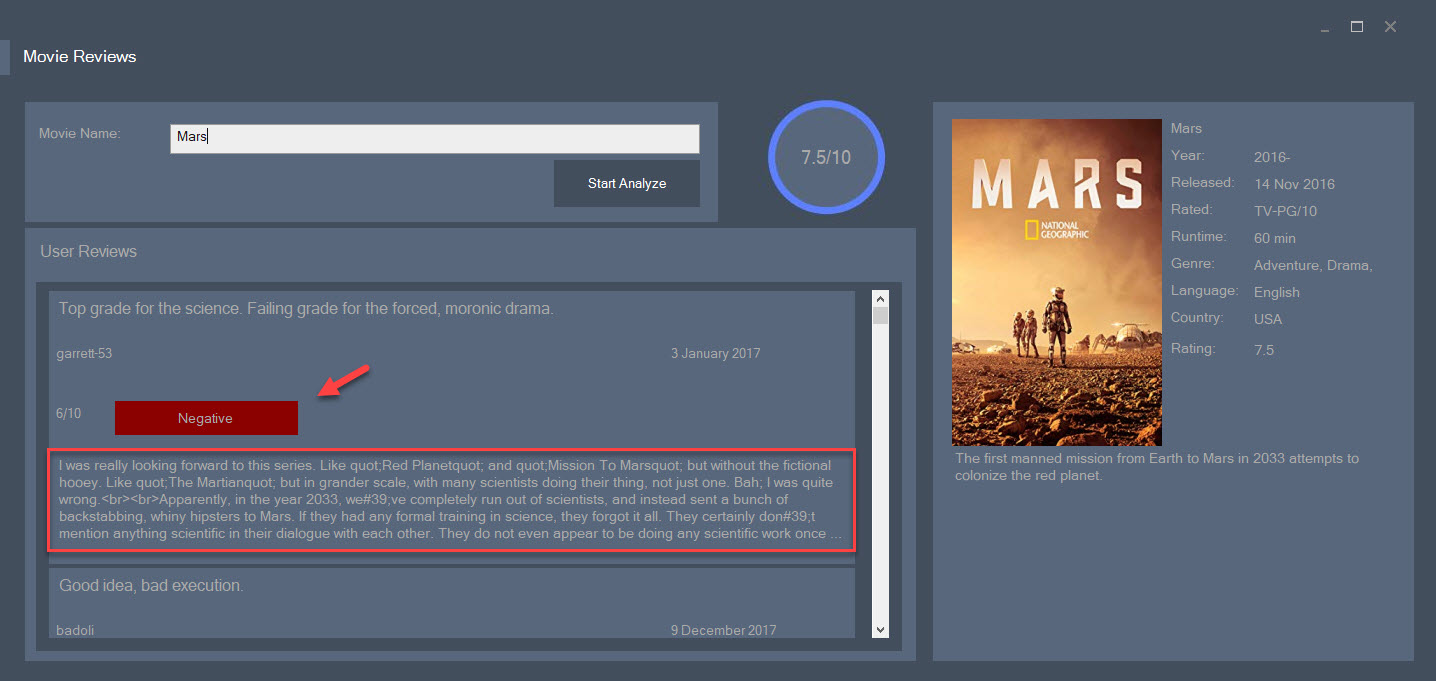Click the review body starting 'I was really looking forward'
This screenshot has width=1436, height=681.
click(x=451, y=499)
